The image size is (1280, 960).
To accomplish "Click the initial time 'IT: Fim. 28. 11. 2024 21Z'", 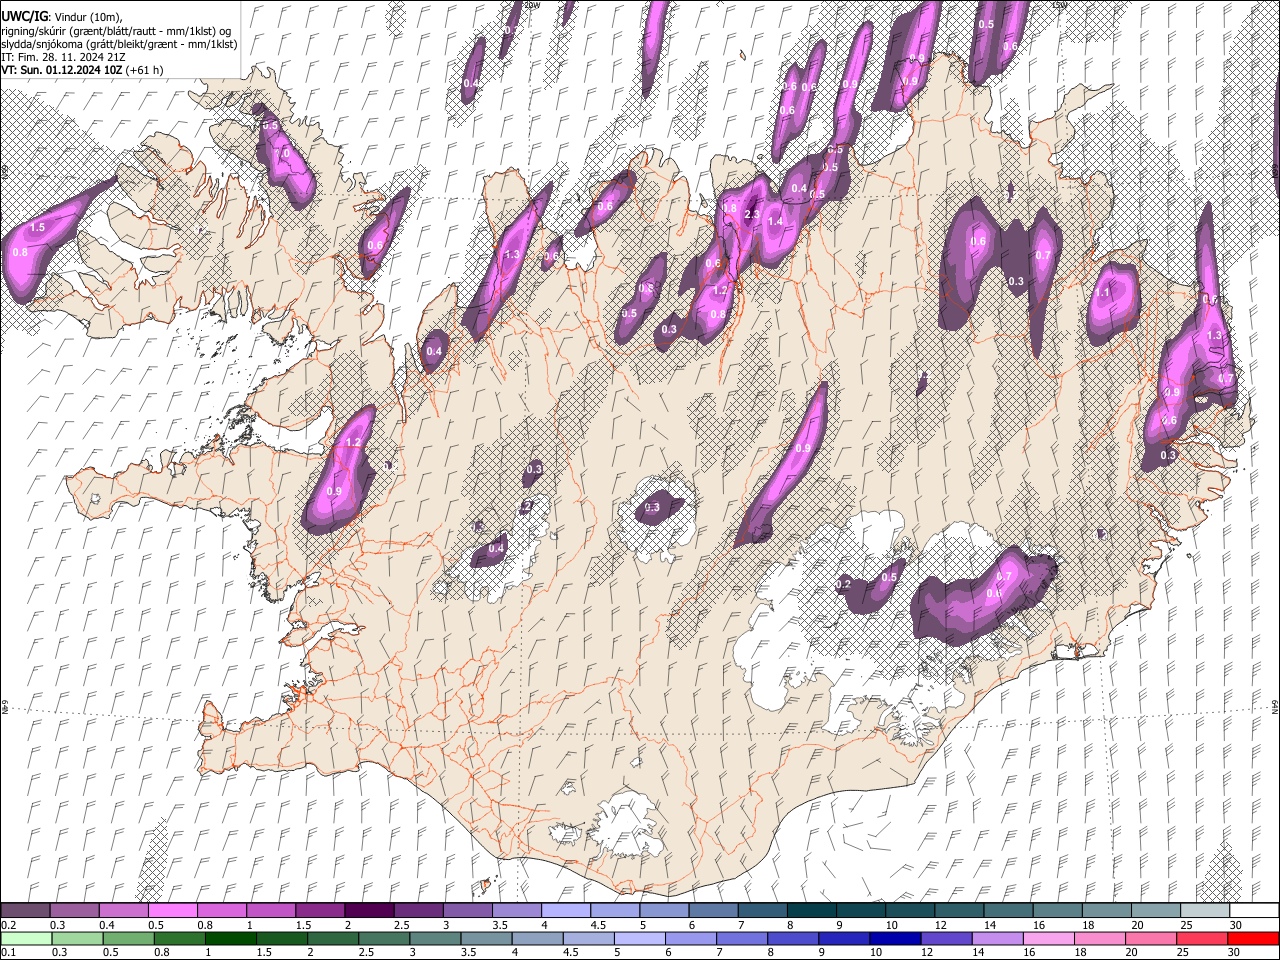I will tap(63, 57).
